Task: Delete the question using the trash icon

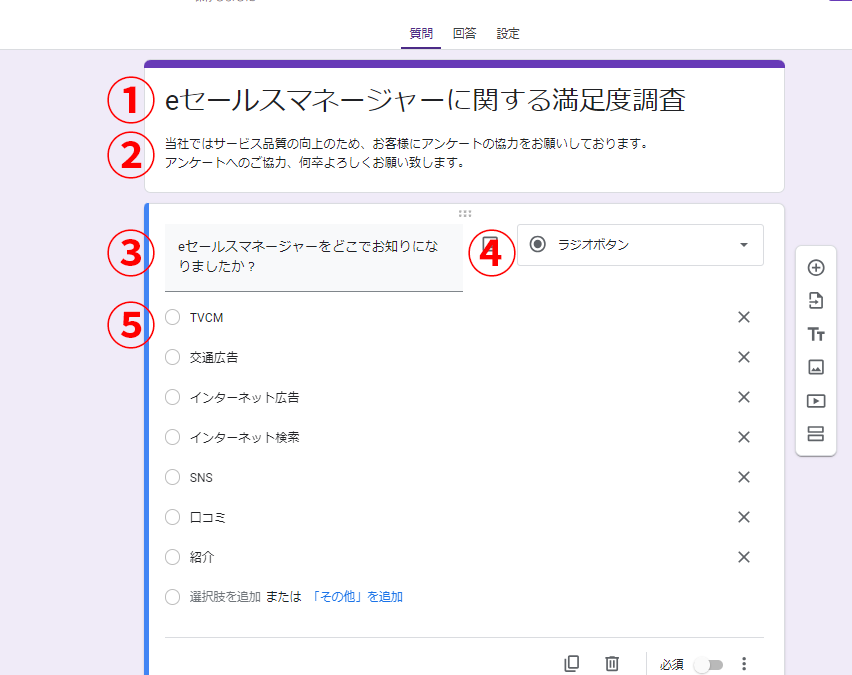Action: coord(612,663)
